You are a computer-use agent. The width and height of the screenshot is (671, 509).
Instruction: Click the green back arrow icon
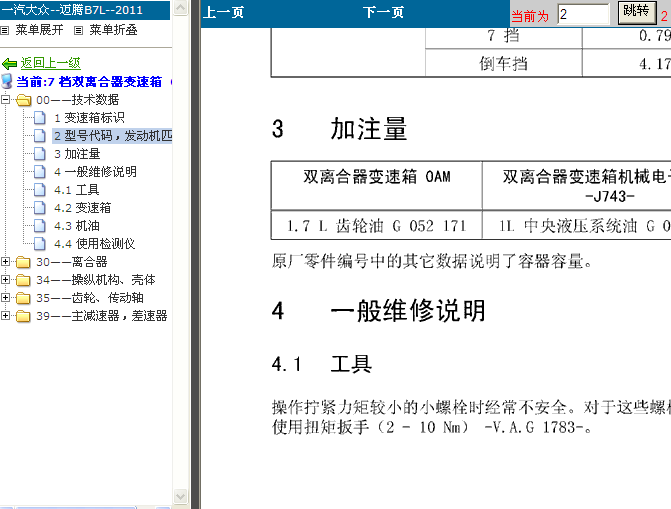(x=9, y=64)
